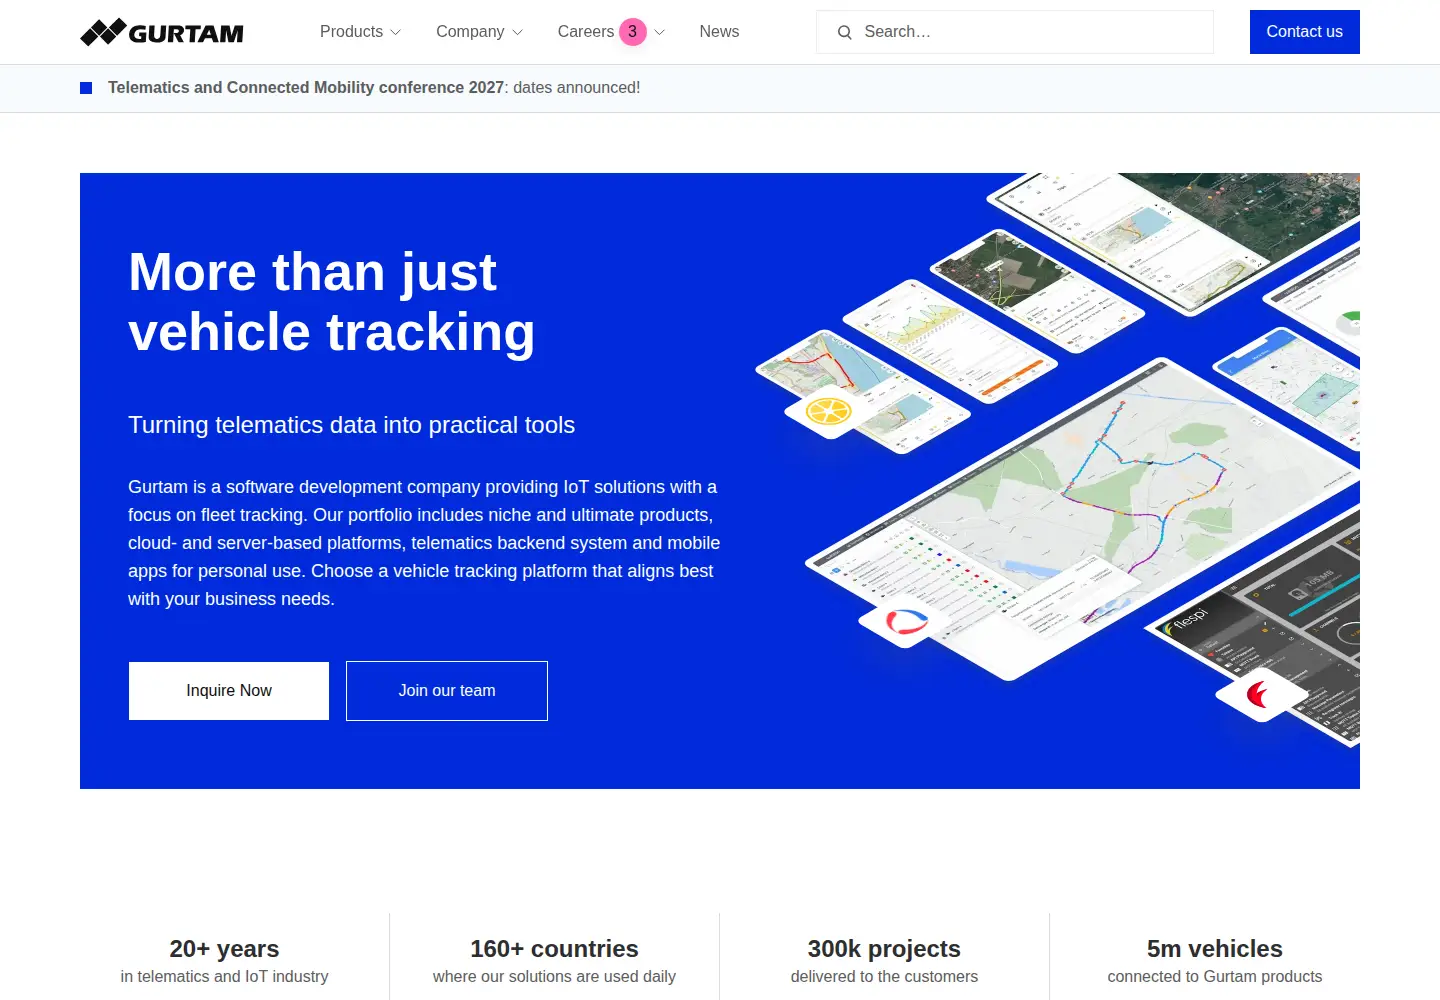Click the search magnifier icon
Screen dimensions: 1440x1000
845,32
